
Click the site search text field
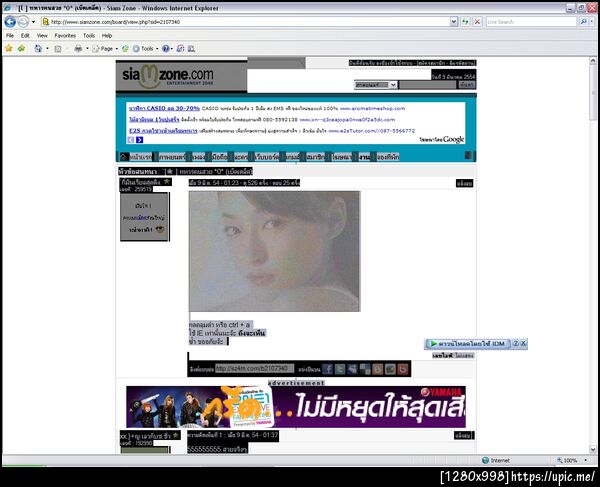point(428,85)
